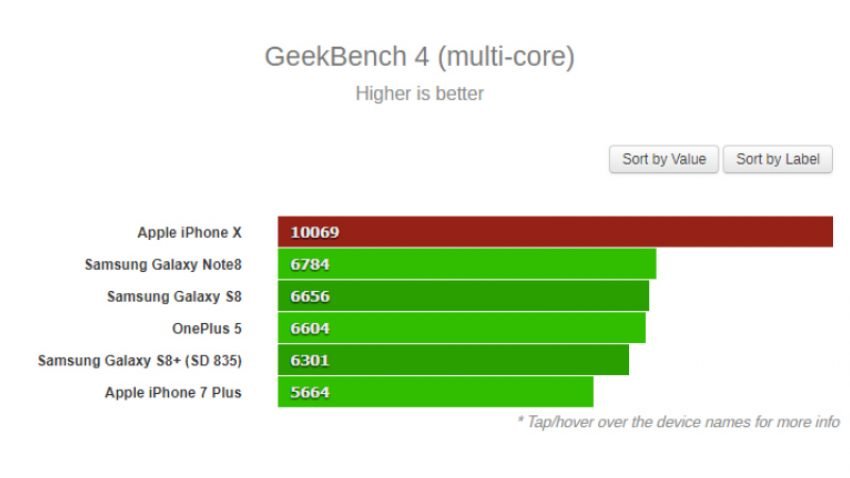Click the red iPhone X bar
Viewport: 850px width, 478px height.
[x=555, y=232]
